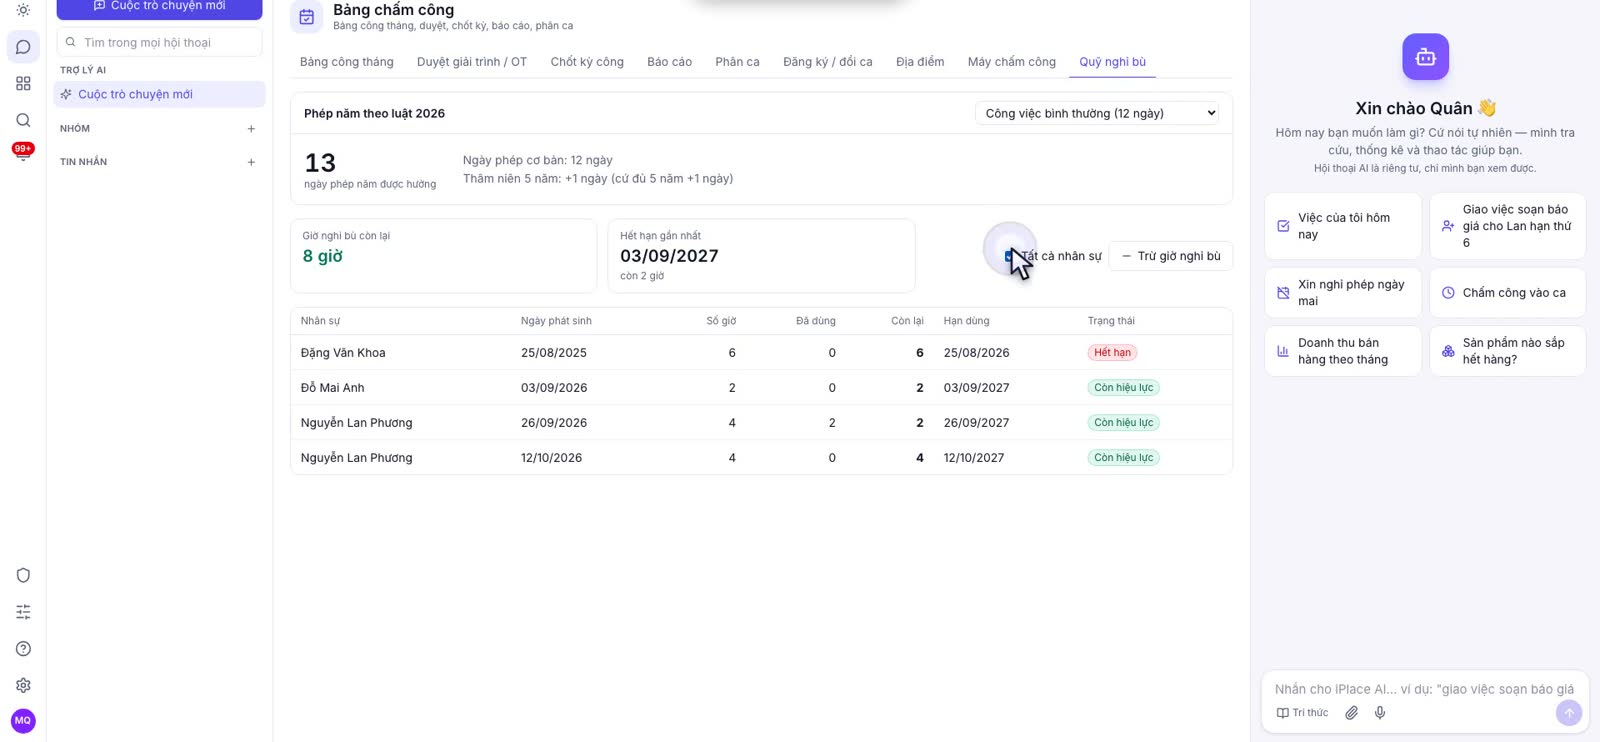Open the apps grid icon
Viewport: 1600px width, 742px height.
tap(23, 84)
